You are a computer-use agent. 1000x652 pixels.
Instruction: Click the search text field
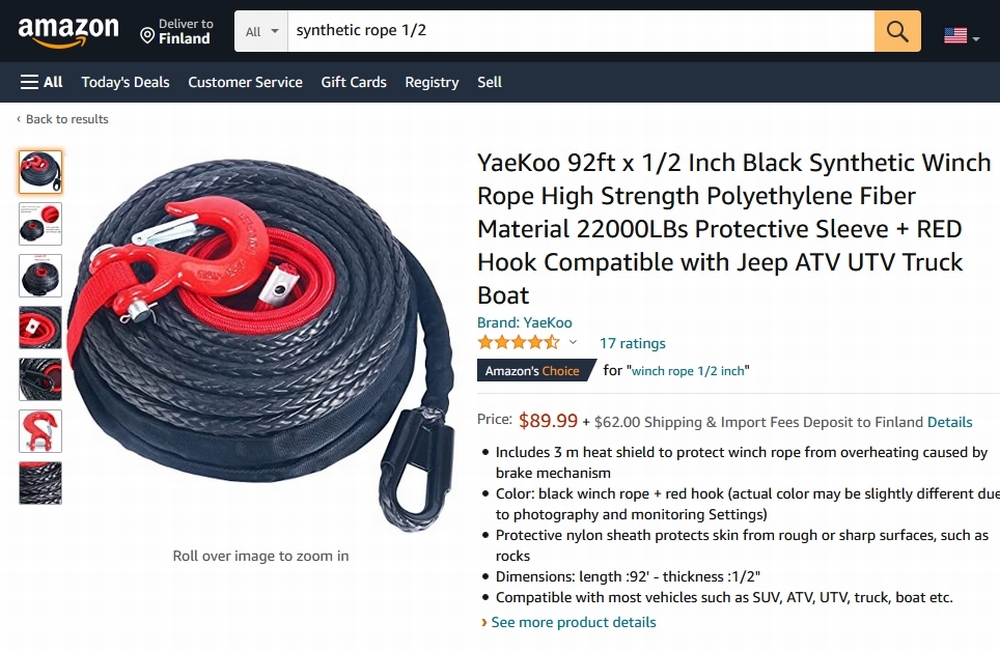[x=580, y=31]
